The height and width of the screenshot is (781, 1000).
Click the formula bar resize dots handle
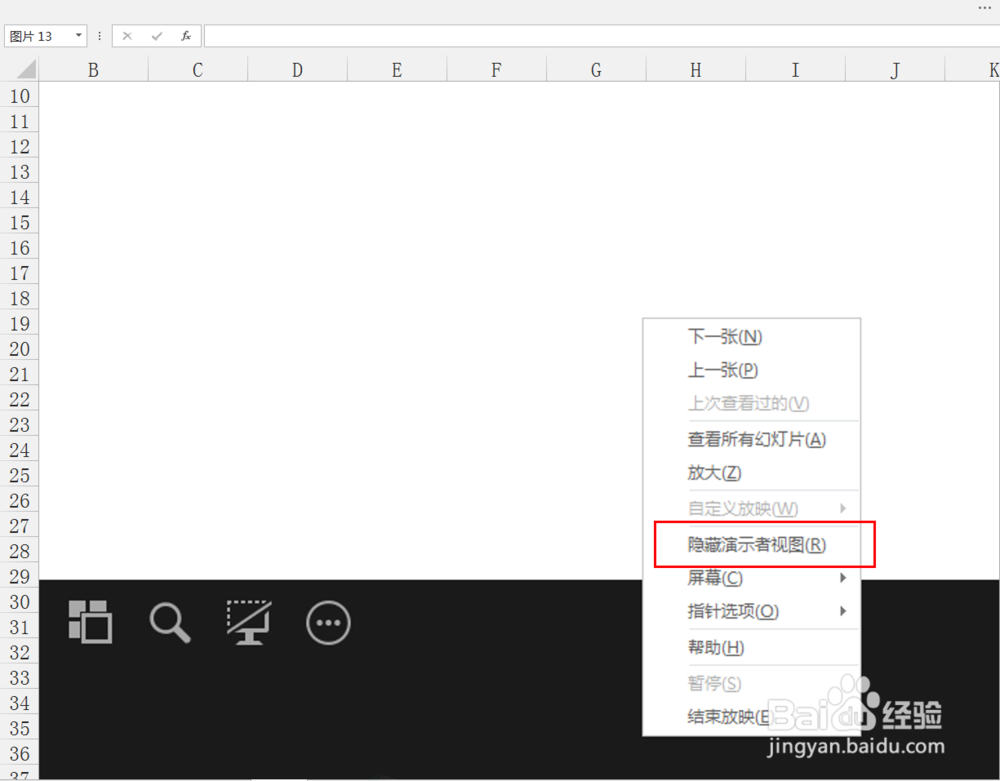tap(99, 36)
